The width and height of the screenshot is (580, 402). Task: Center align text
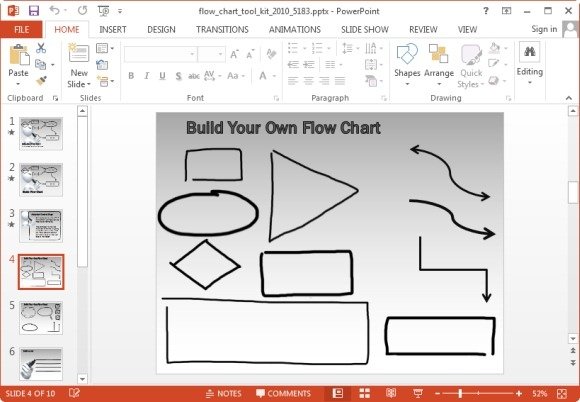[308, 81]
